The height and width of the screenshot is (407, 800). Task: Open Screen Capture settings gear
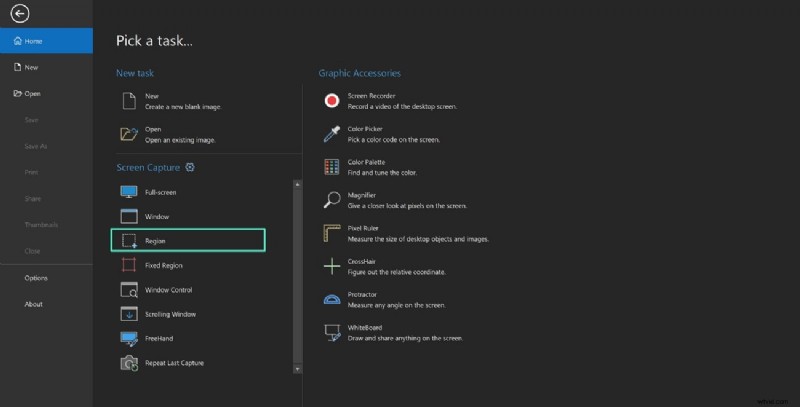(x=190, y=168)
